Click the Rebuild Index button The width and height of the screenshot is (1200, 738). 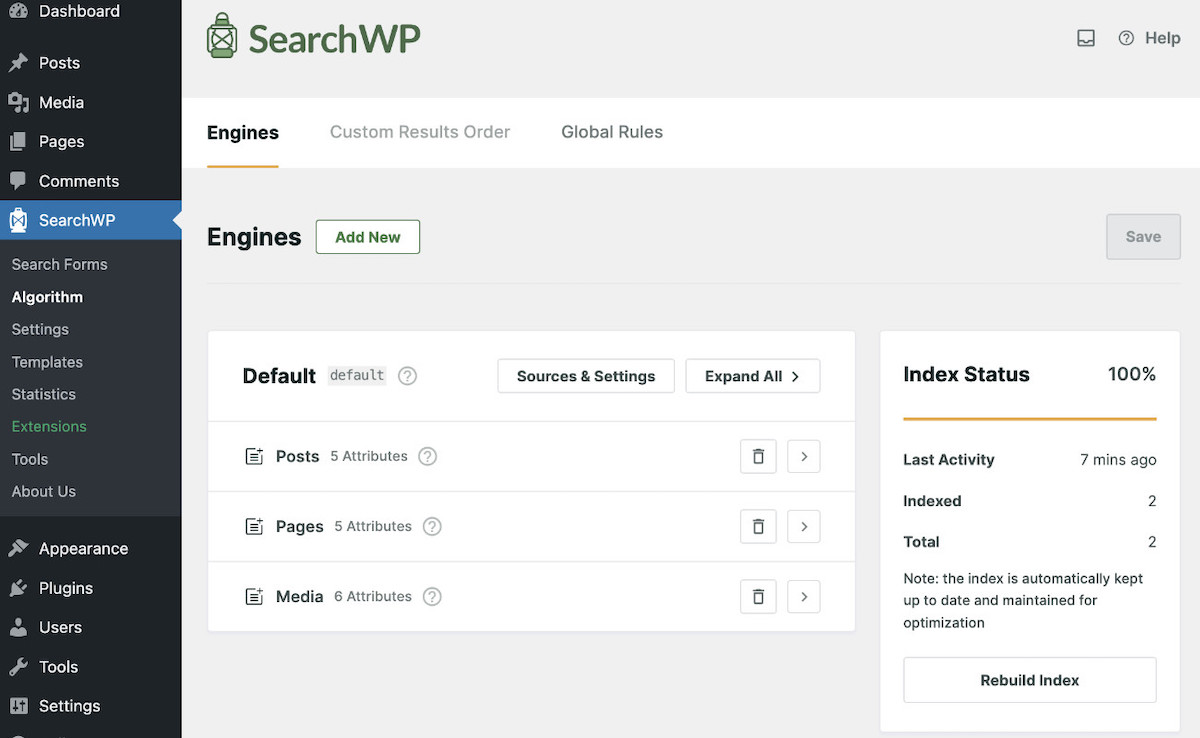tap(1030, 680)
